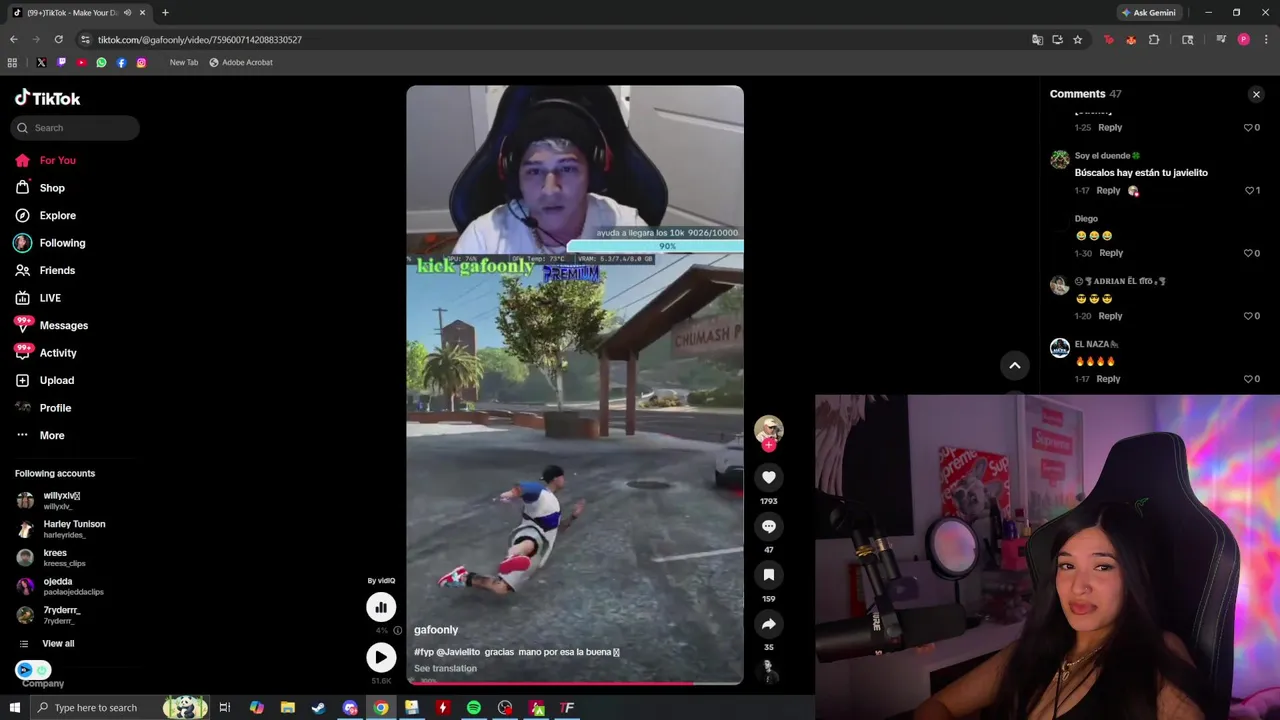Open the Profile page

click(43, 408)
